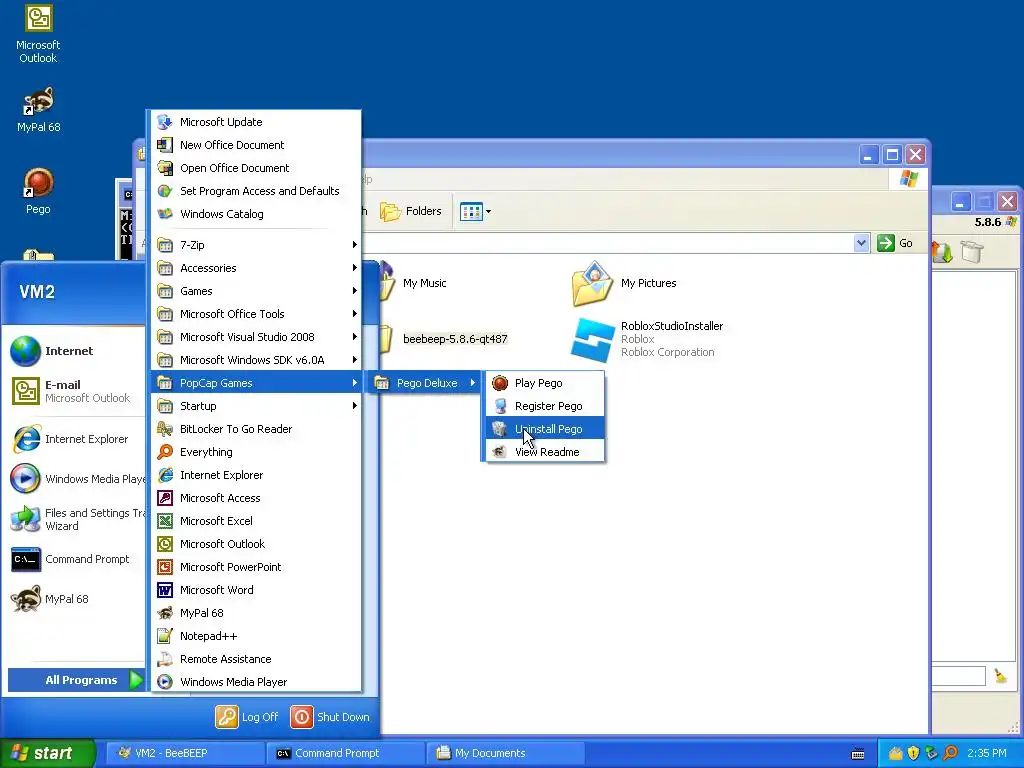Screen dimensions: 1024x768
Task: Expand the Games folder submenu
Action: (256, 291)
